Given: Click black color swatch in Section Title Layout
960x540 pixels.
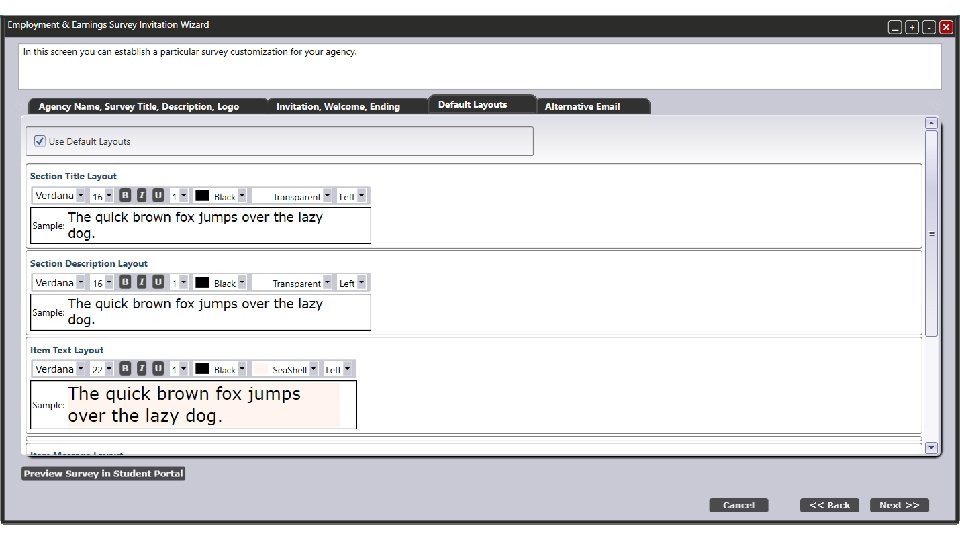Looking at the screenshot, I should 202,196.
